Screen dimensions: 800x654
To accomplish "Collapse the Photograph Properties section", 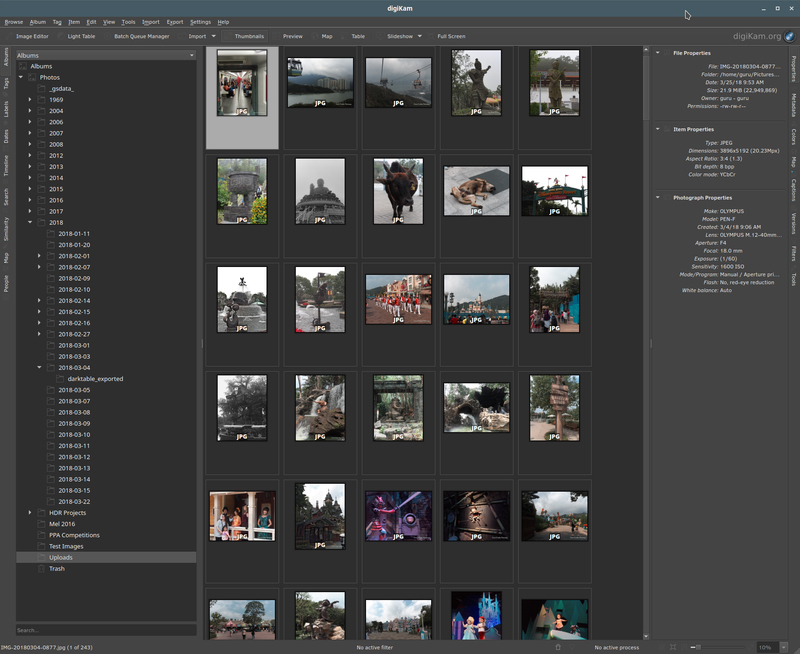I will pos(658,197).
